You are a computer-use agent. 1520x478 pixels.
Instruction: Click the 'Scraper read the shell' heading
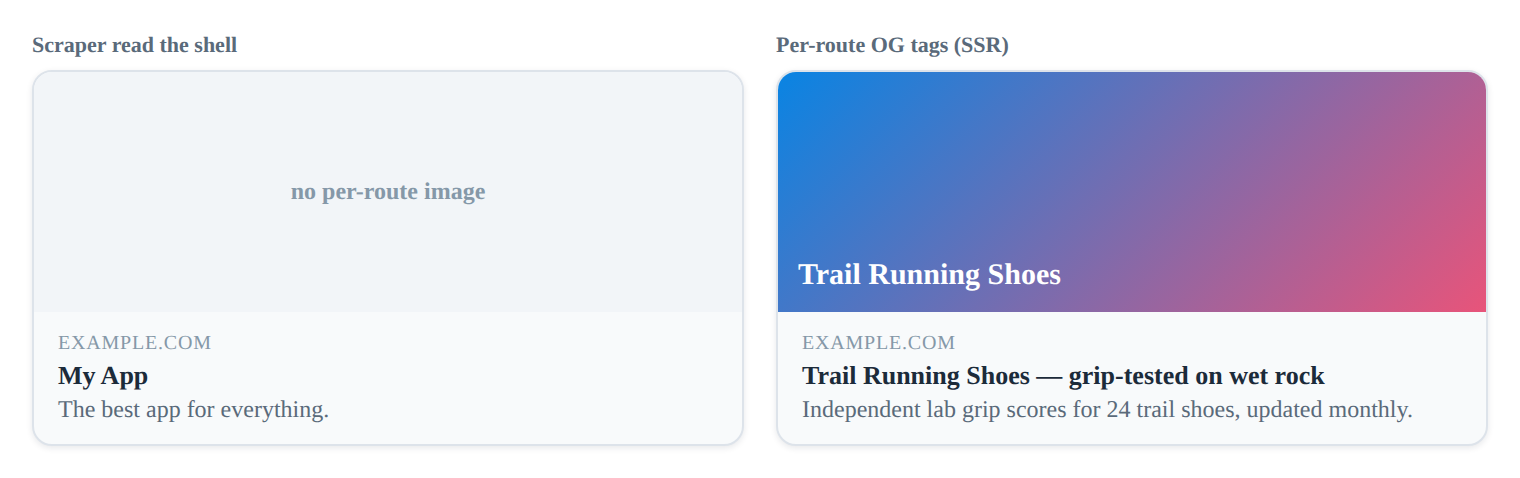coord(135,45)
